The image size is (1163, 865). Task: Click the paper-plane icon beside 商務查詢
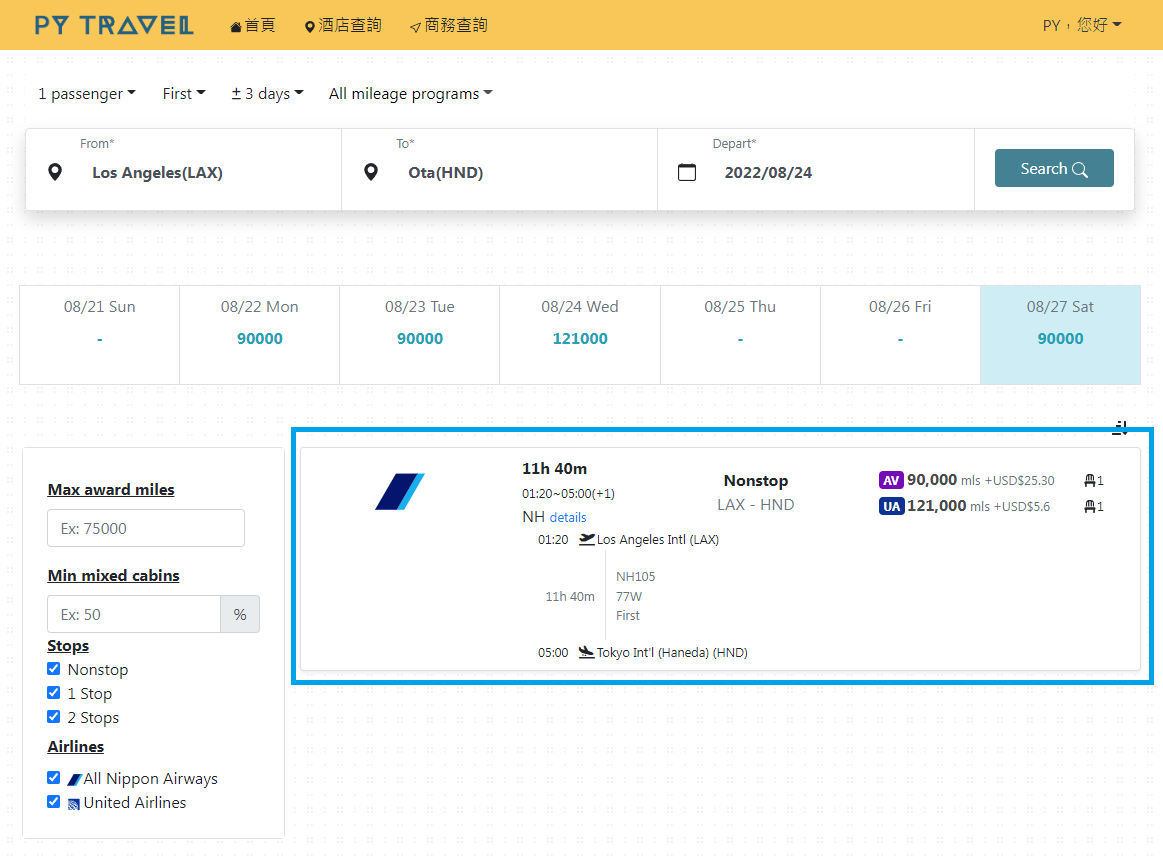(415, 27)
